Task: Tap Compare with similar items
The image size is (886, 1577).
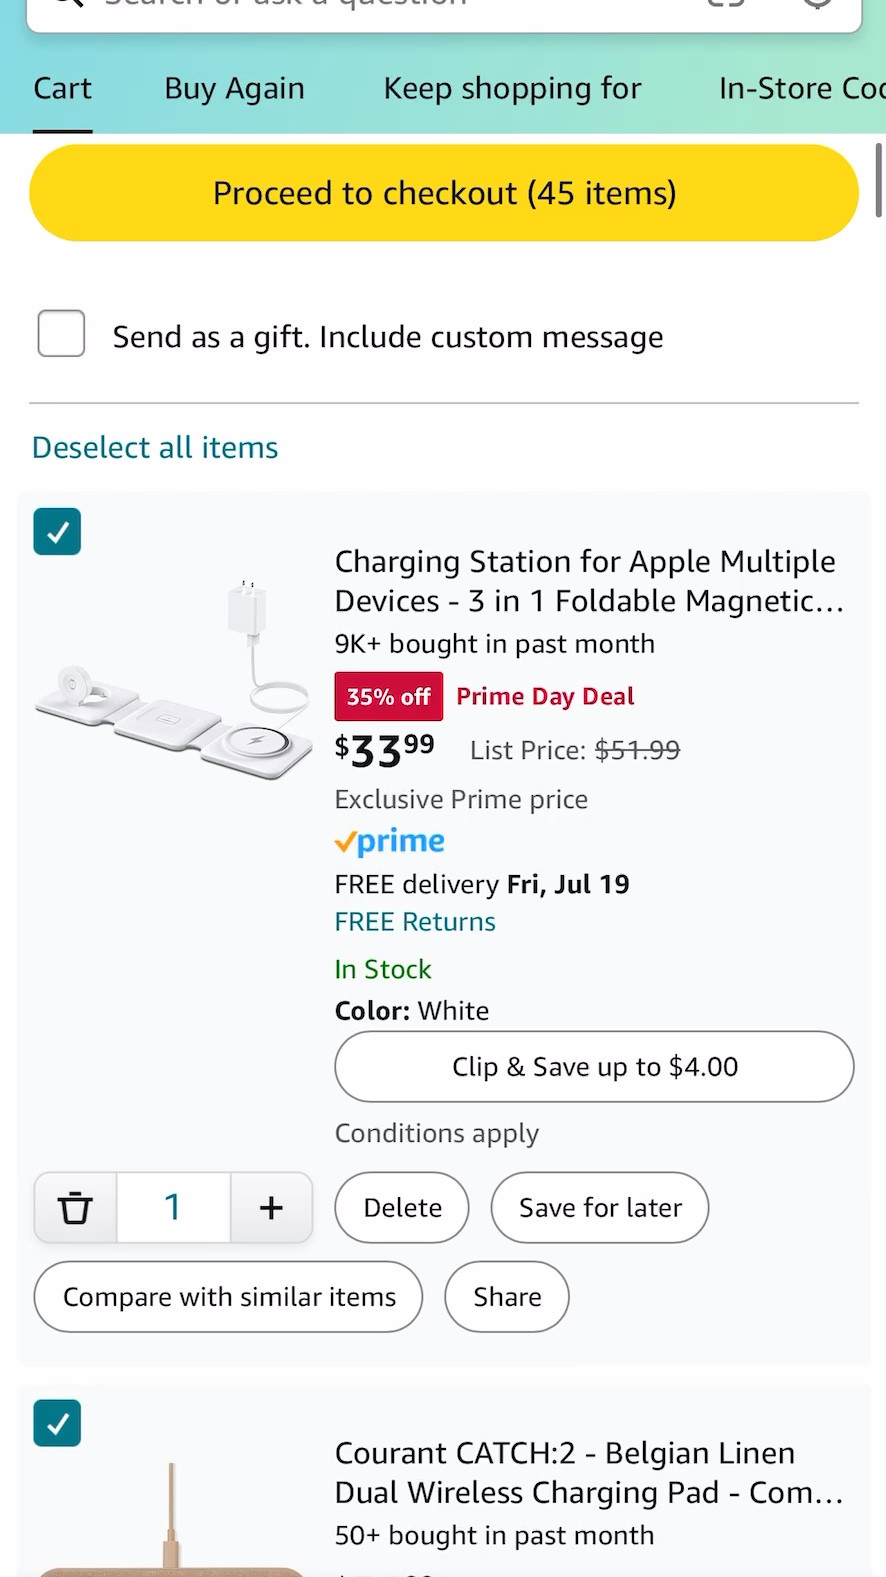Action: (x=228, y=1296)
